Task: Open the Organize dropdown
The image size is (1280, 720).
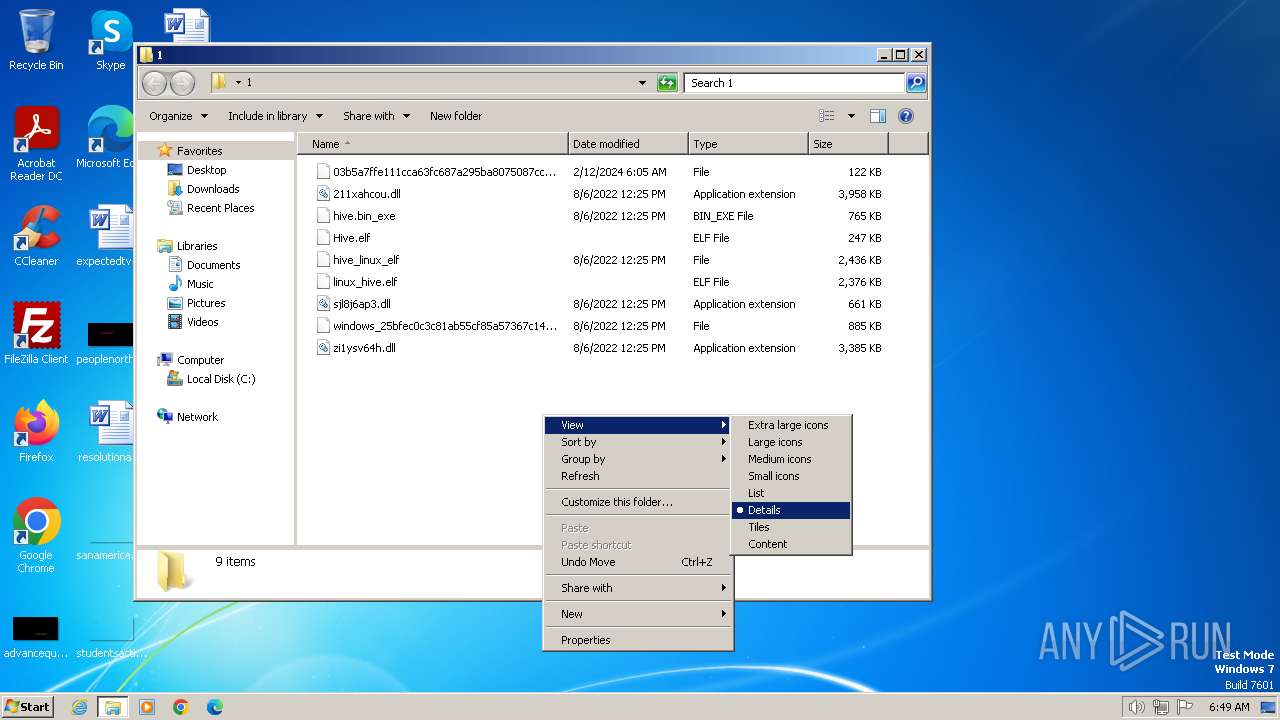Action: tap(178, 116)
